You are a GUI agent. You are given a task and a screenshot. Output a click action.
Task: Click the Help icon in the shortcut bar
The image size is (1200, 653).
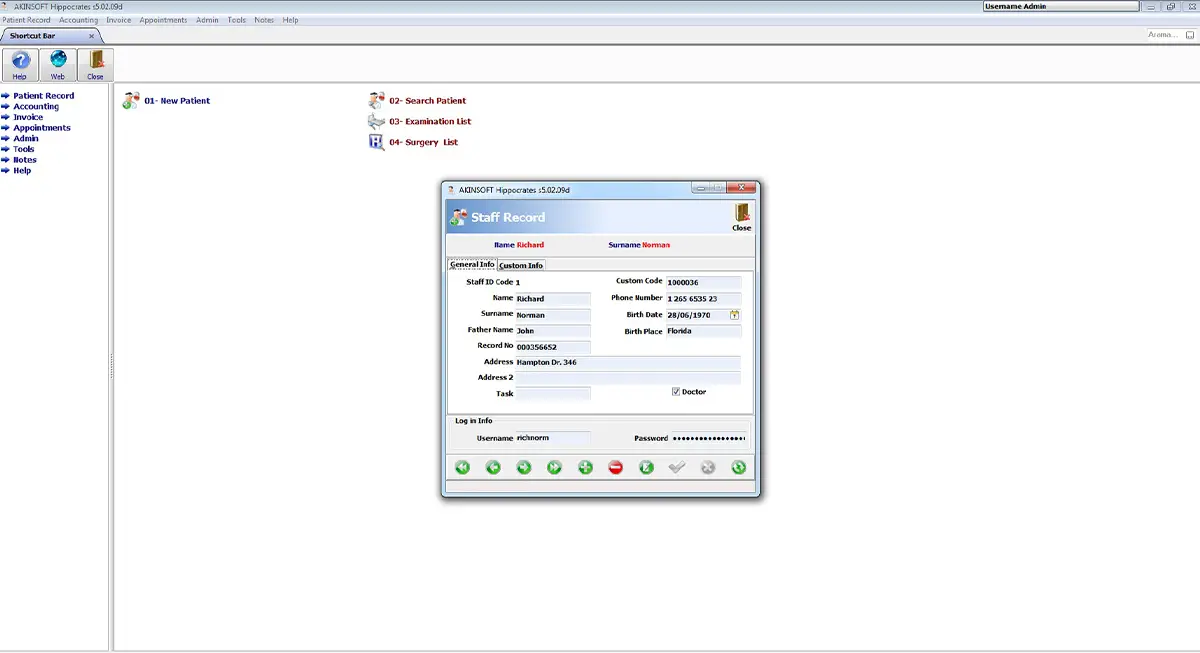[20, 64]
